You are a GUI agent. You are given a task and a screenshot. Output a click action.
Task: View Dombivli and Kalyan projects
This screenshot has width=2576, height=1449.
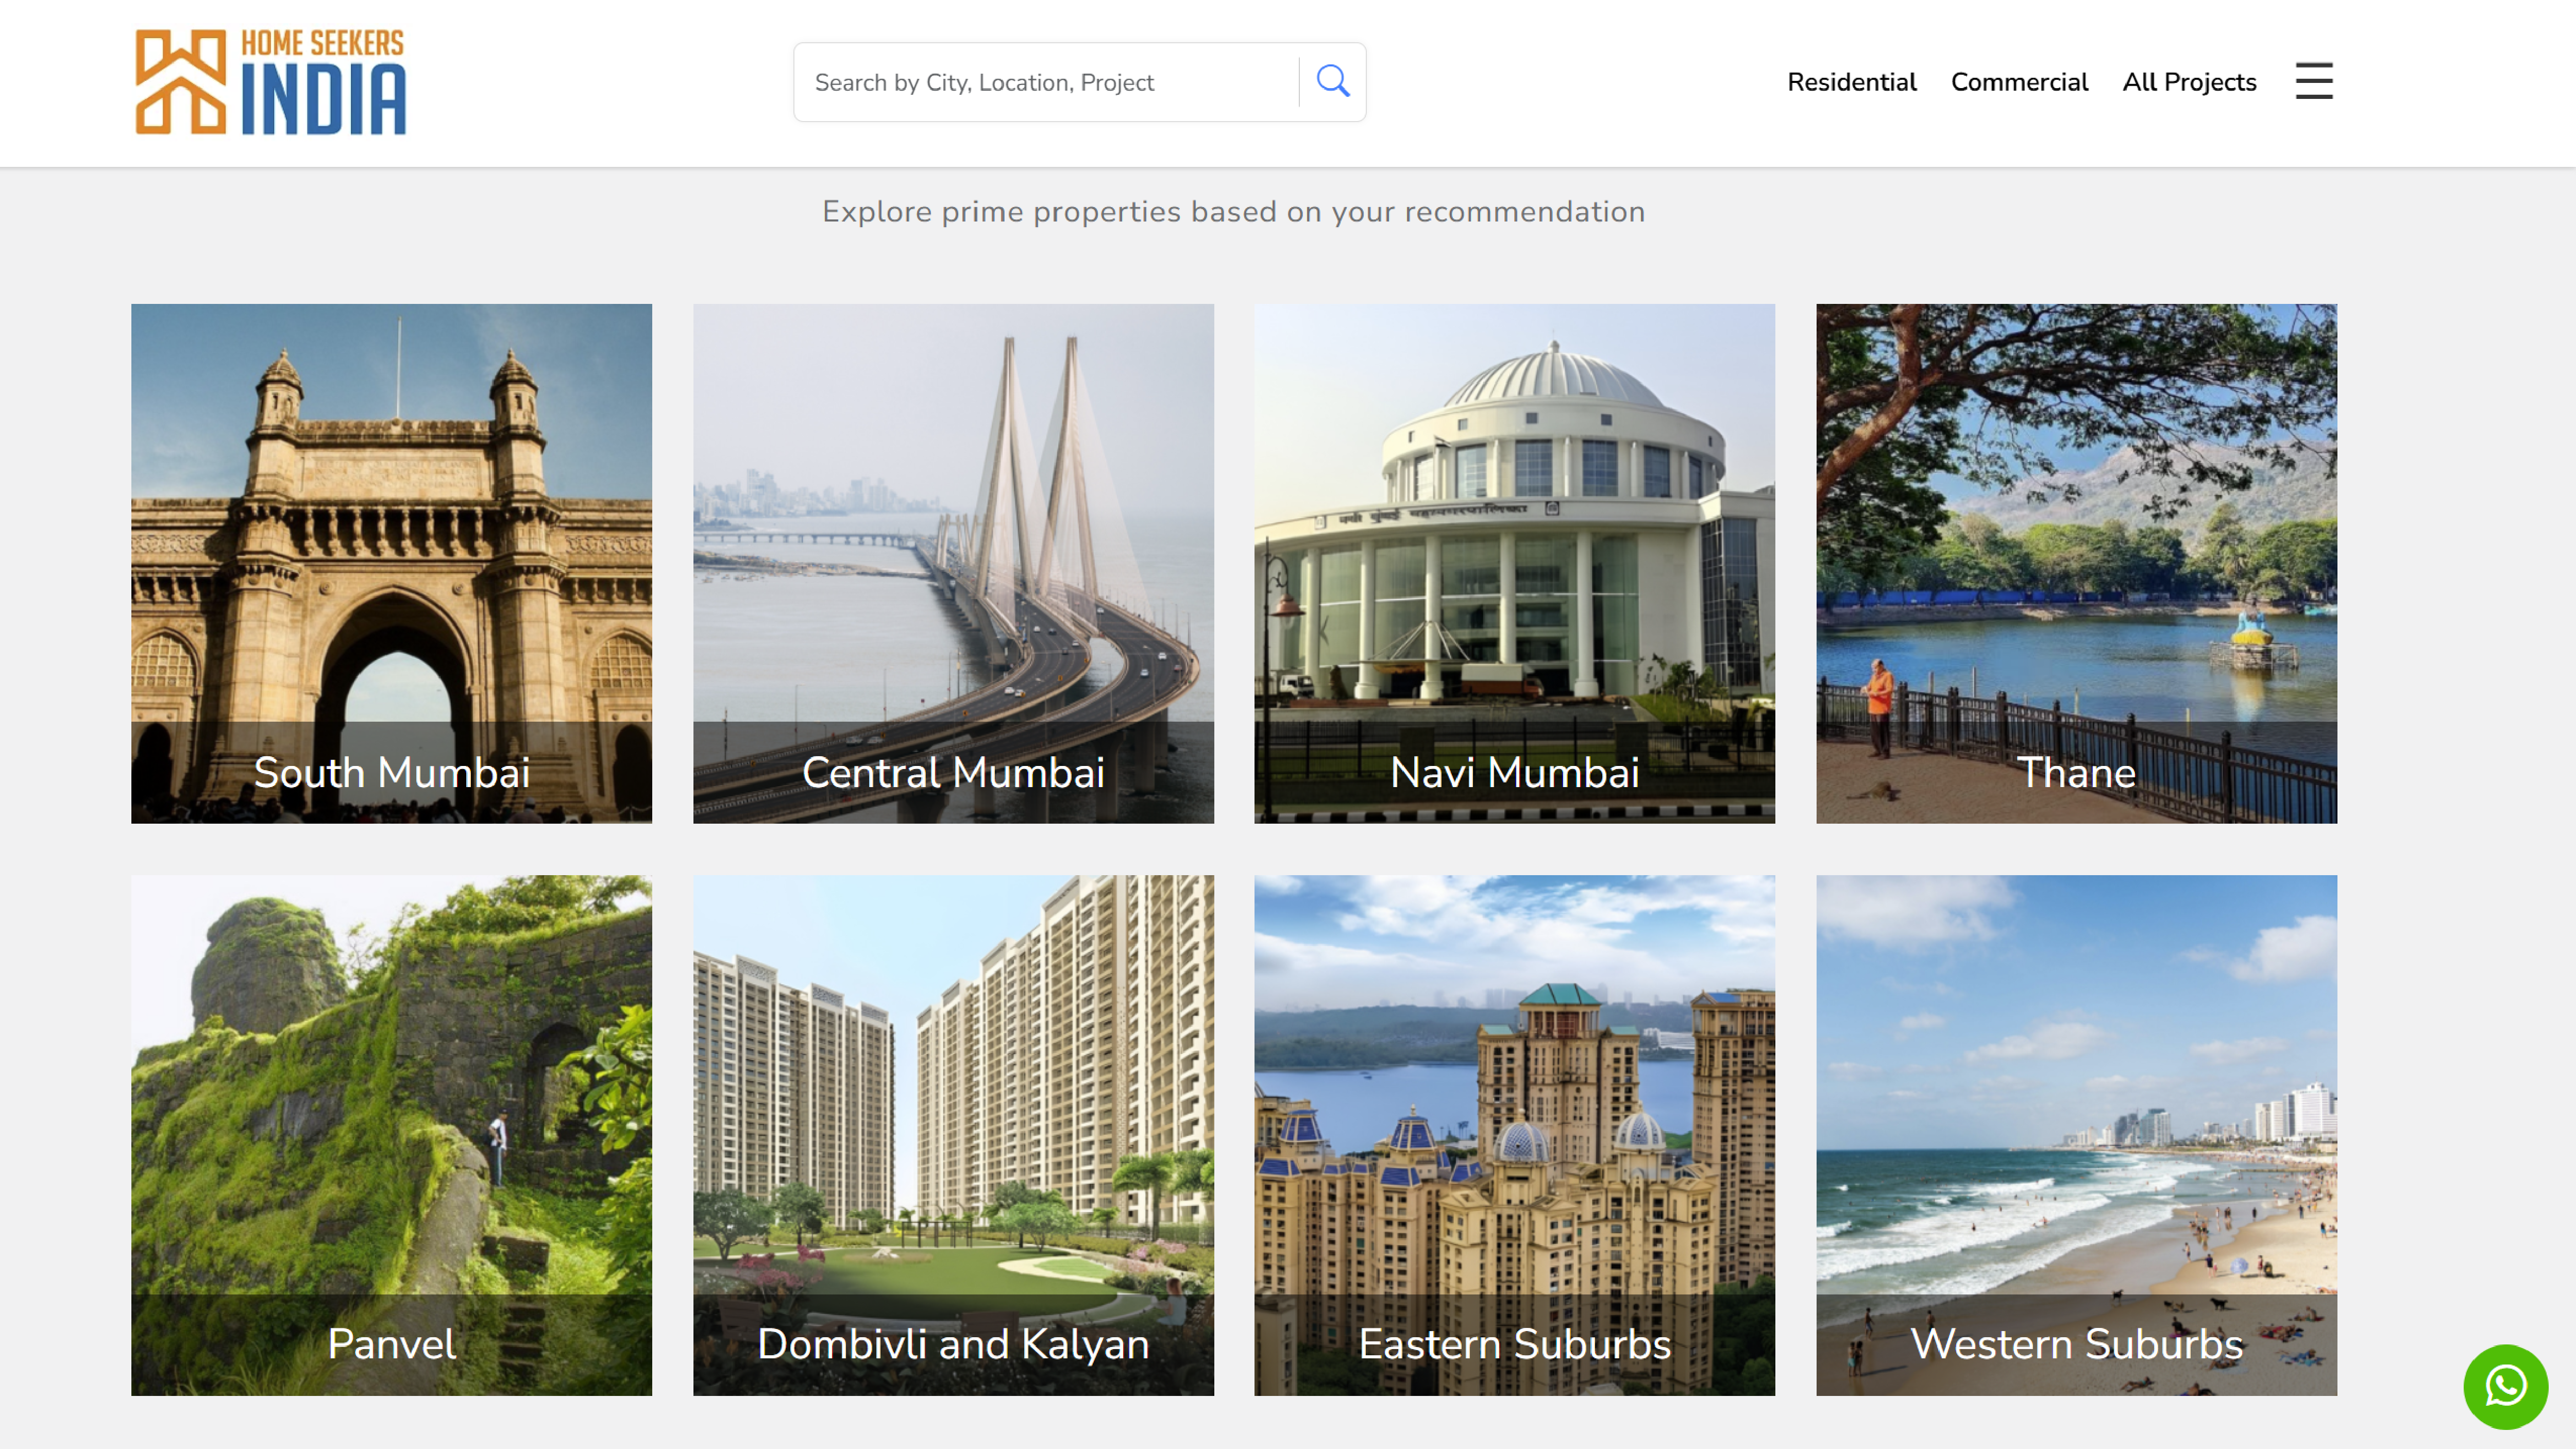[x=953, y=1135]
